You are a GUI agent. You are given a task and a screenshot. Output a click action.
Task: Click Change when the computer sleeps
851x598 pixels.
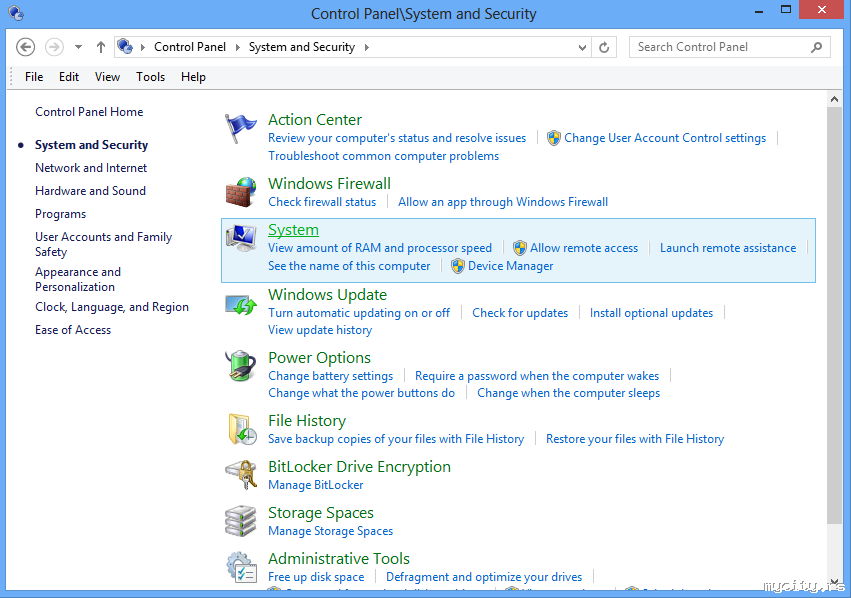click(x=569, y=393)
